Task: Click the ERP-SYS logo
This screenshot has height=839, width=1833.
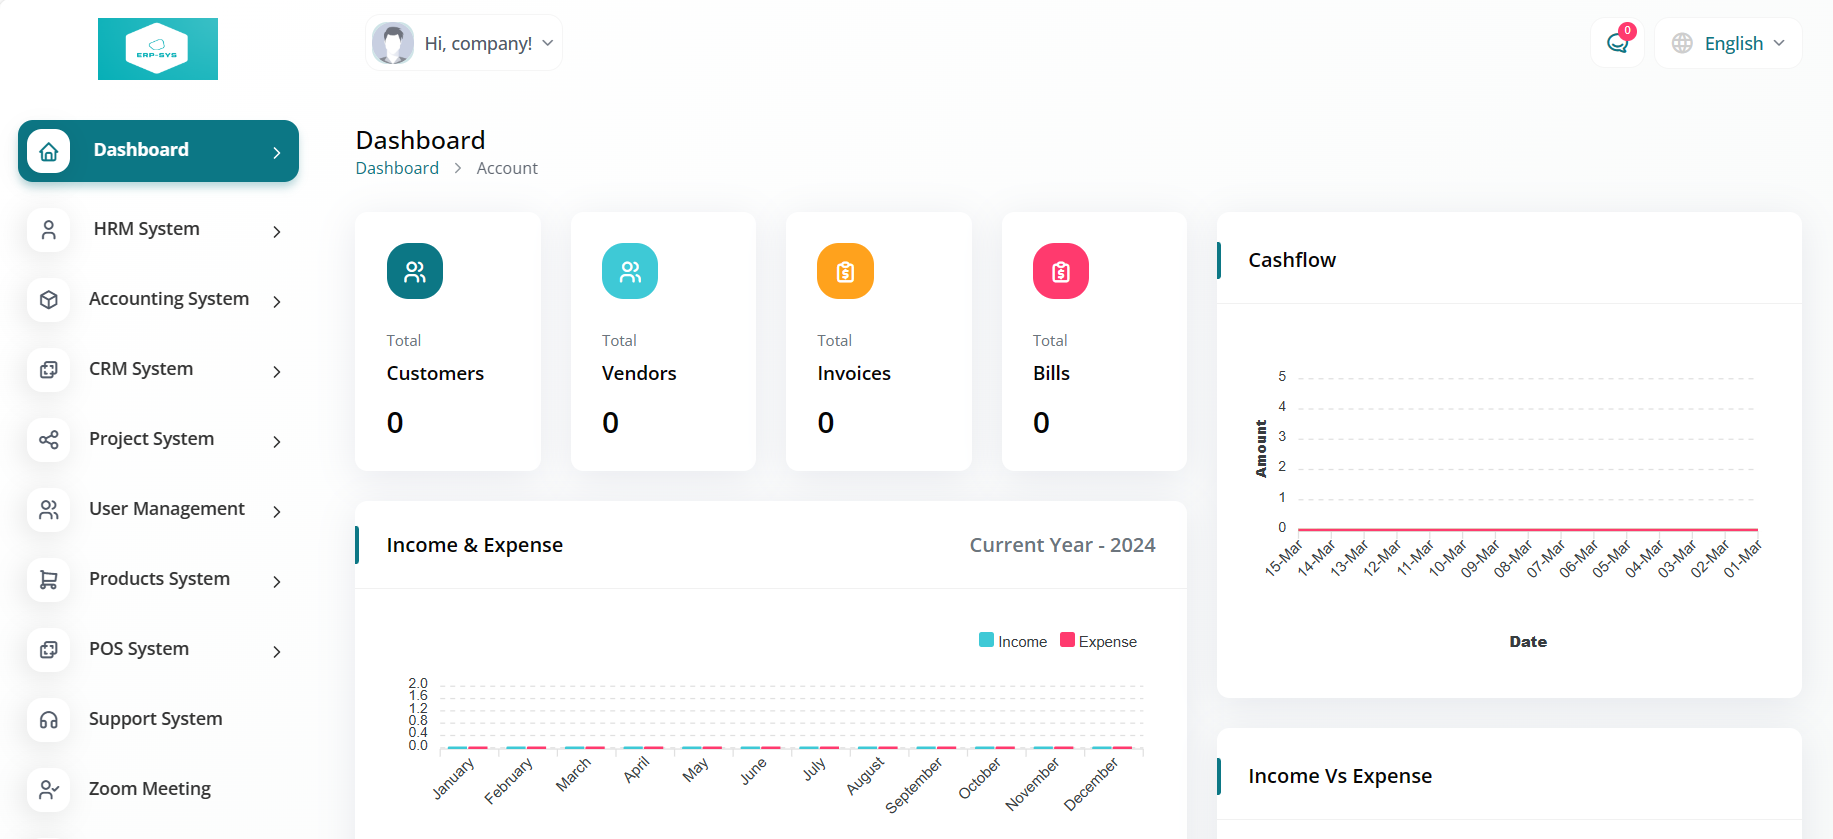Action: point(158,49)
